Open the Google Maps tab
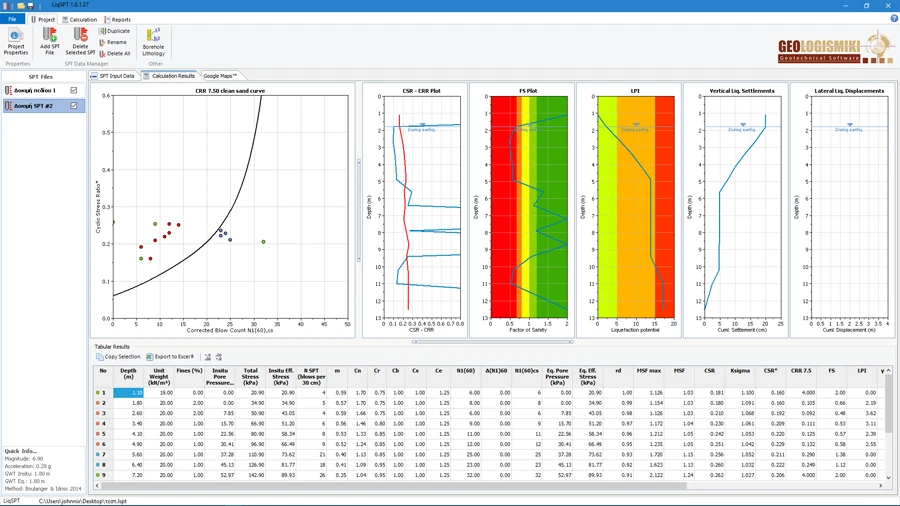The height and width of the screenshot is (506, 900). pyautogui.click(x=220, y=76)
